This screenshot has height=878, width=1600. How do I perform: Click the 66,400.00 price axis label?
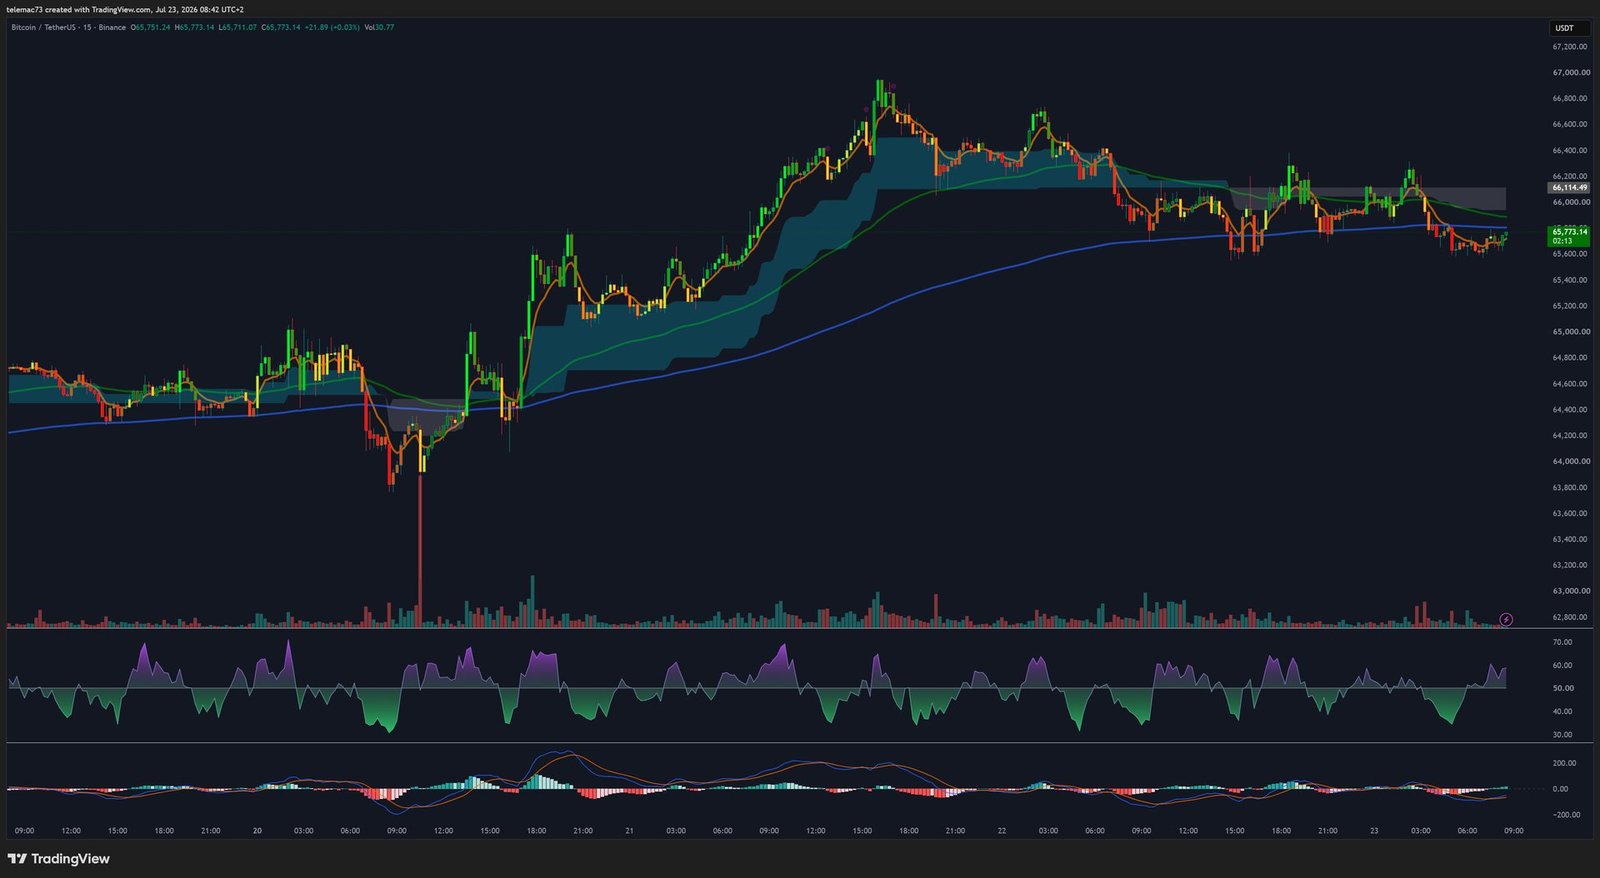point(1570,151)
